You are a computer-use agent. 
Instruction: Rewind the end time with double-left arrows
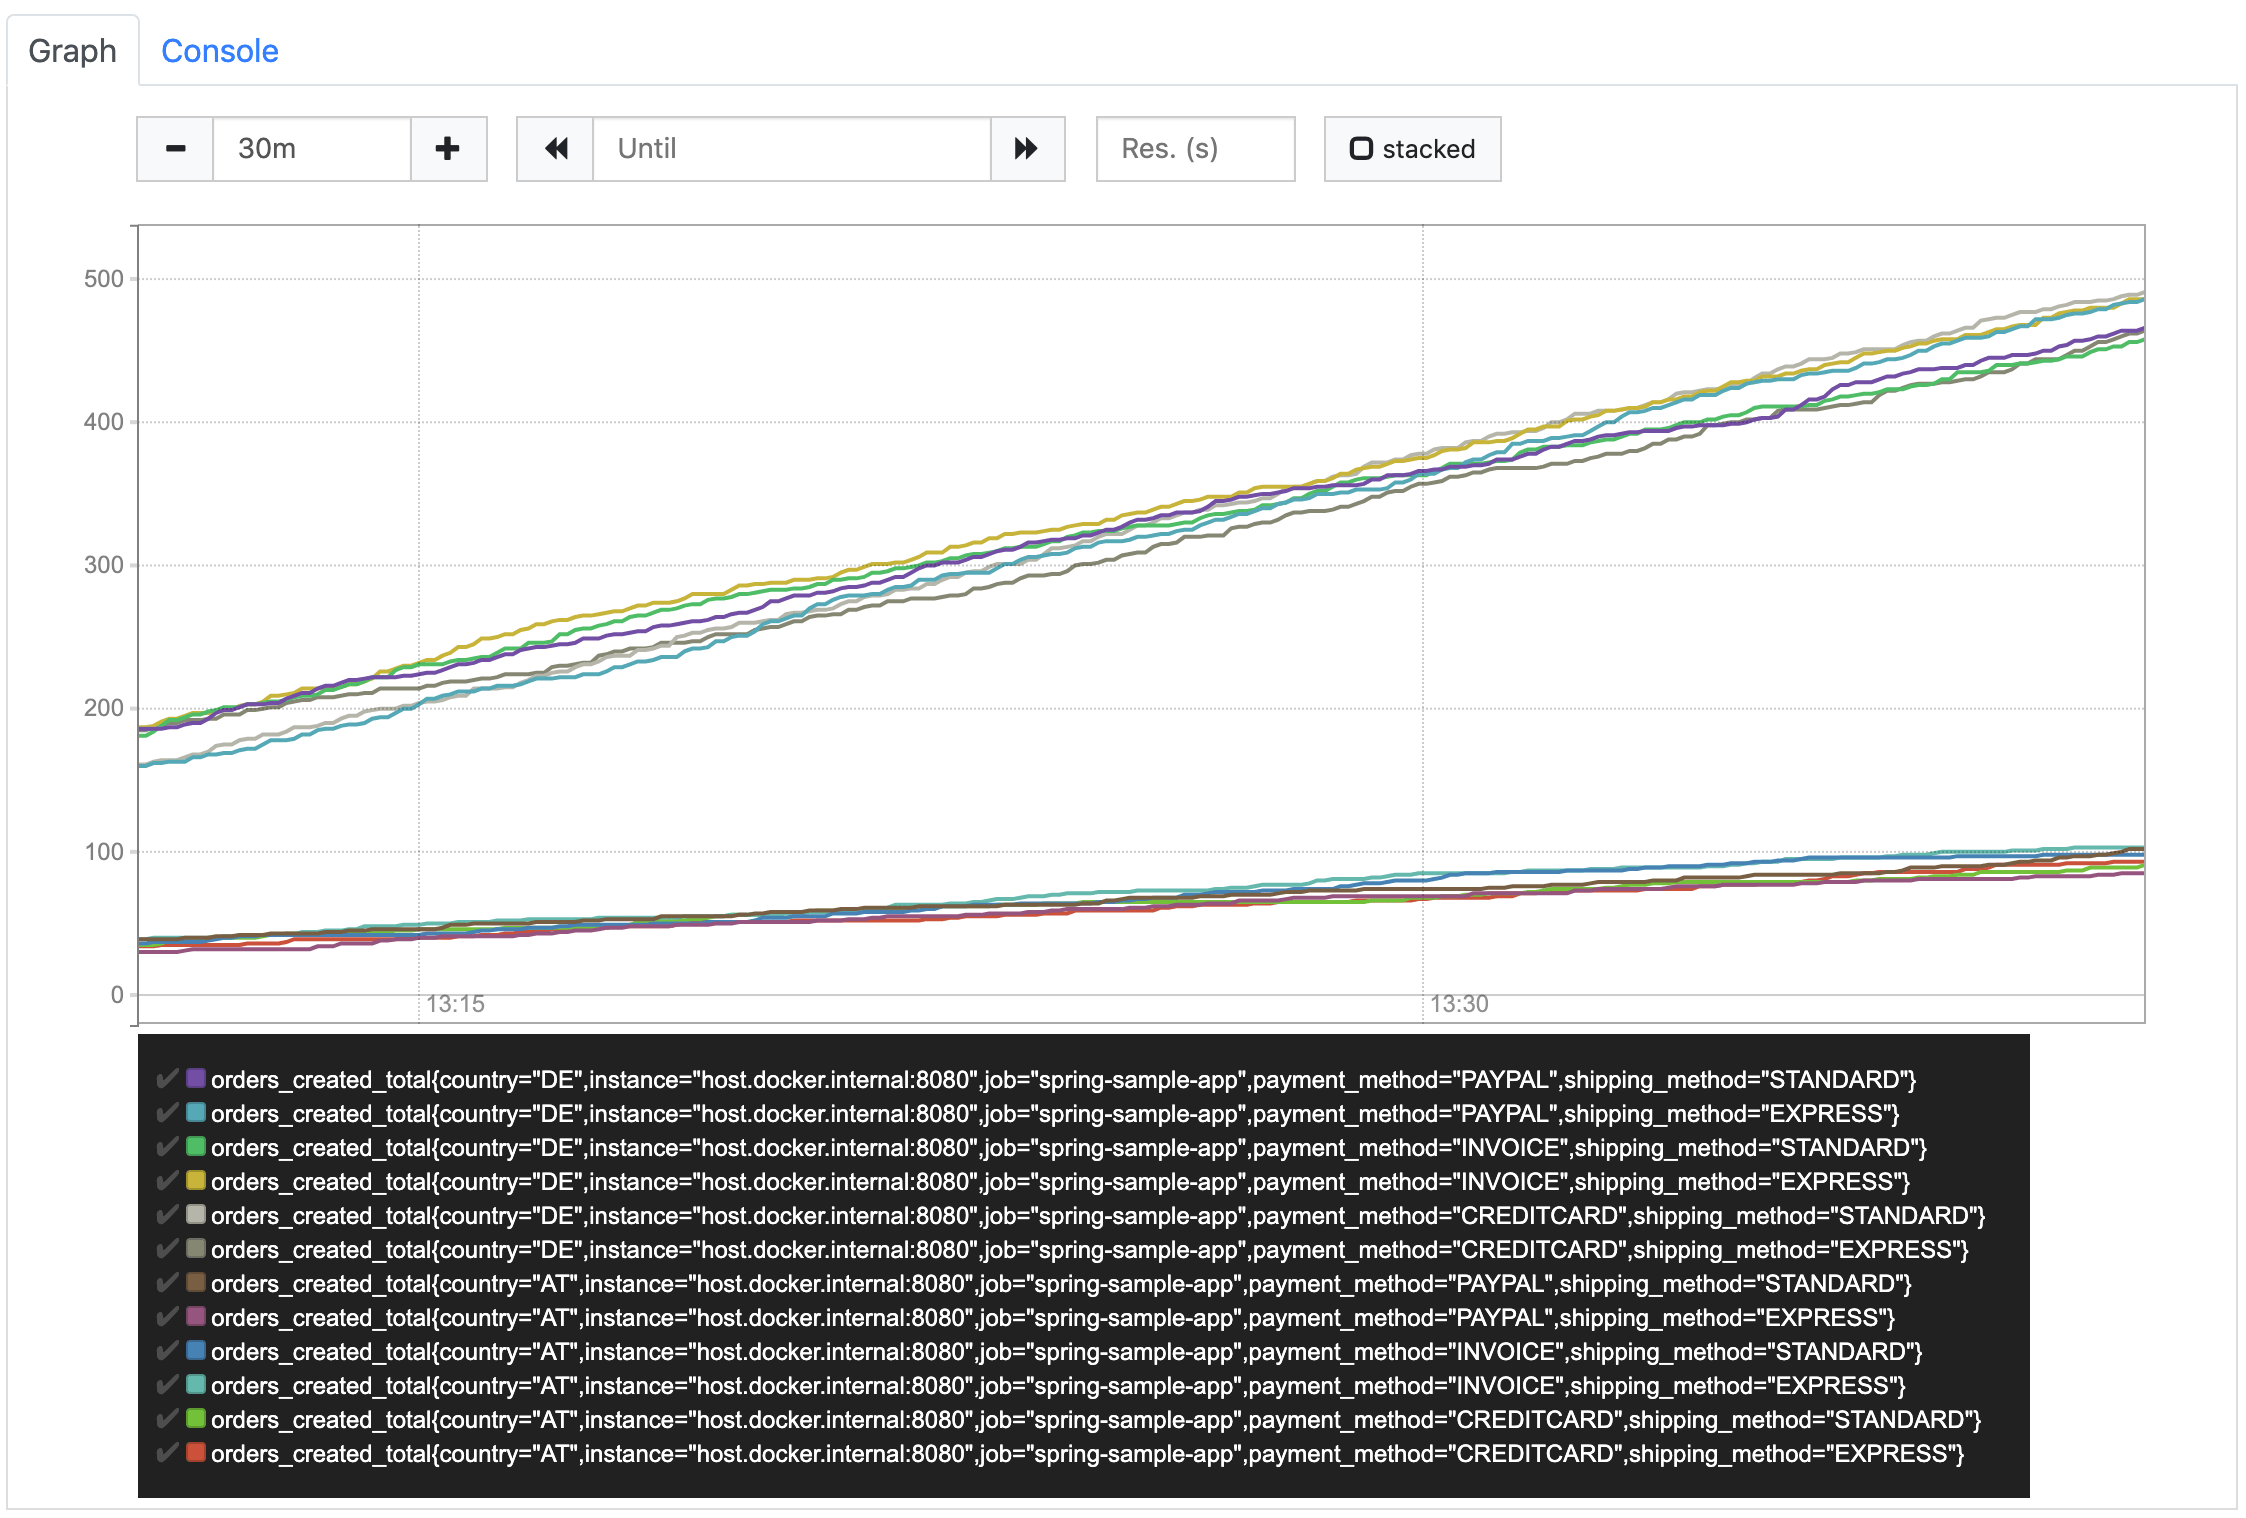pyautogui.click(x=556, y=149)
